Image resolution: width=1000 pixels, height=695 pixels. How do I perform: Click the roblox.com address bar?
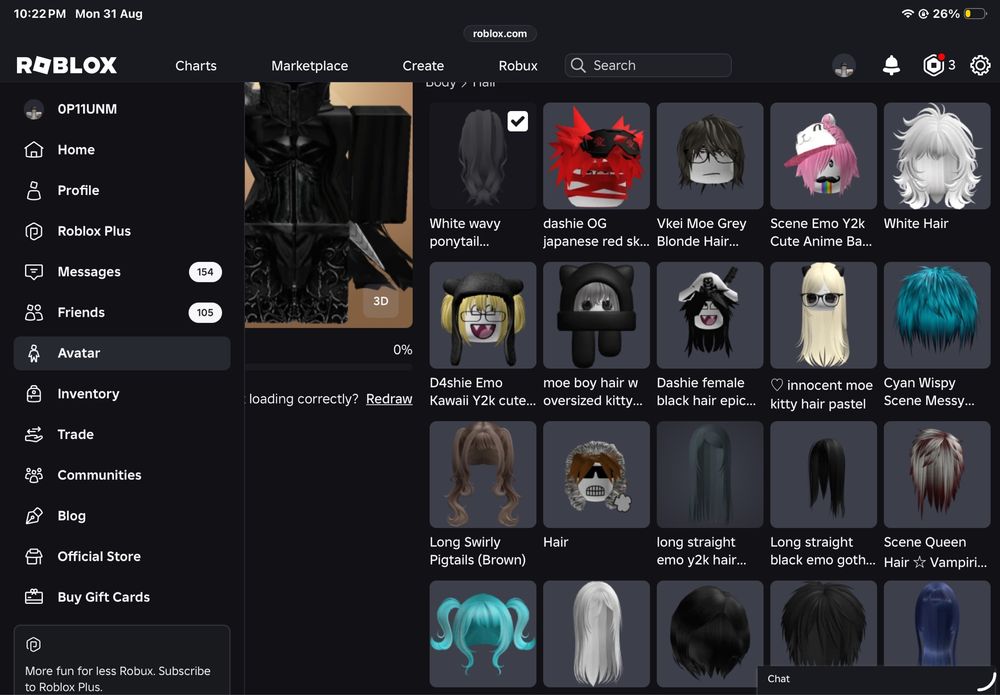point(500,34)
